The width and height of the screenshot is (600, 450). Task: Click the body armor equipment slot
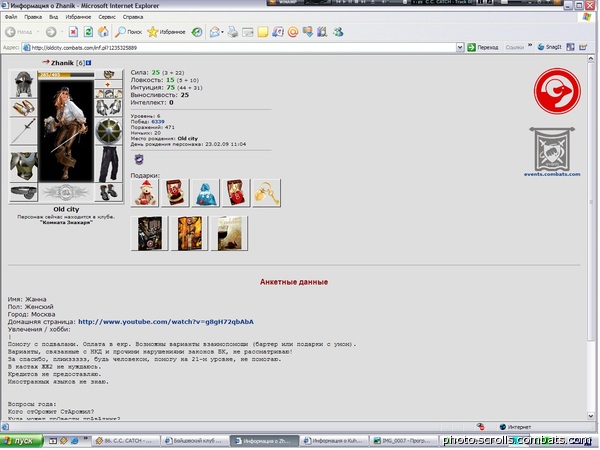(23, 165)
